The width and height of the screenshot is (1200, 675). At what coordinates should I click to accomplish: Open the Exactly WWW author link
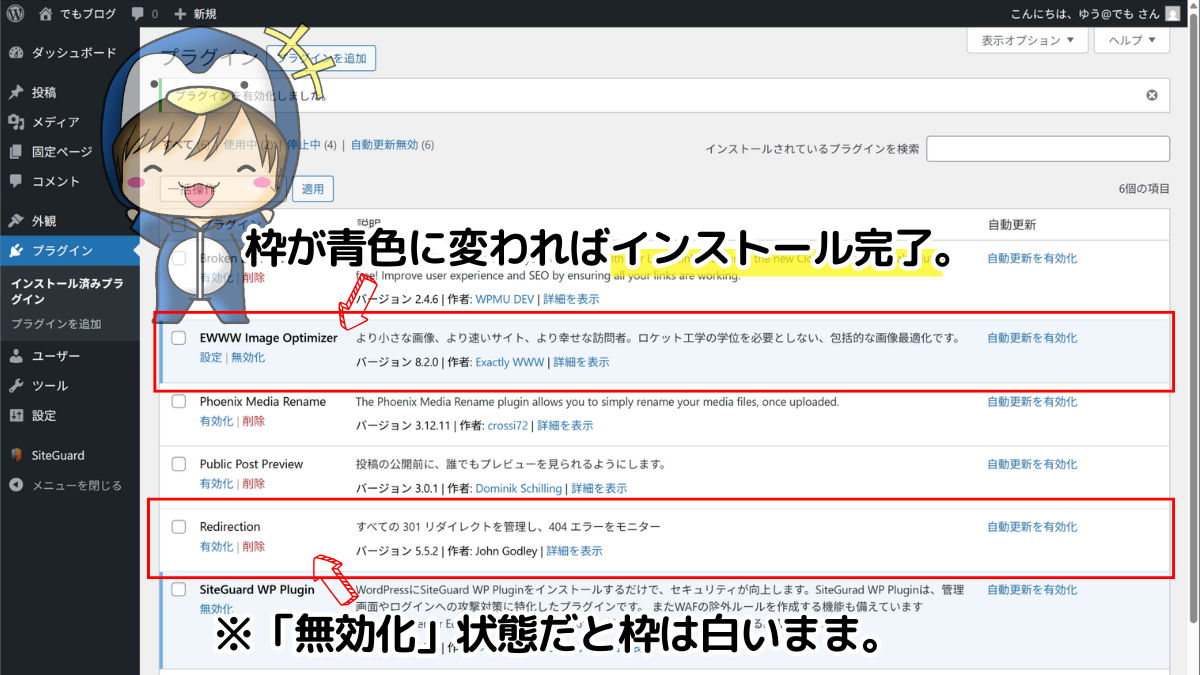[510, 362]
